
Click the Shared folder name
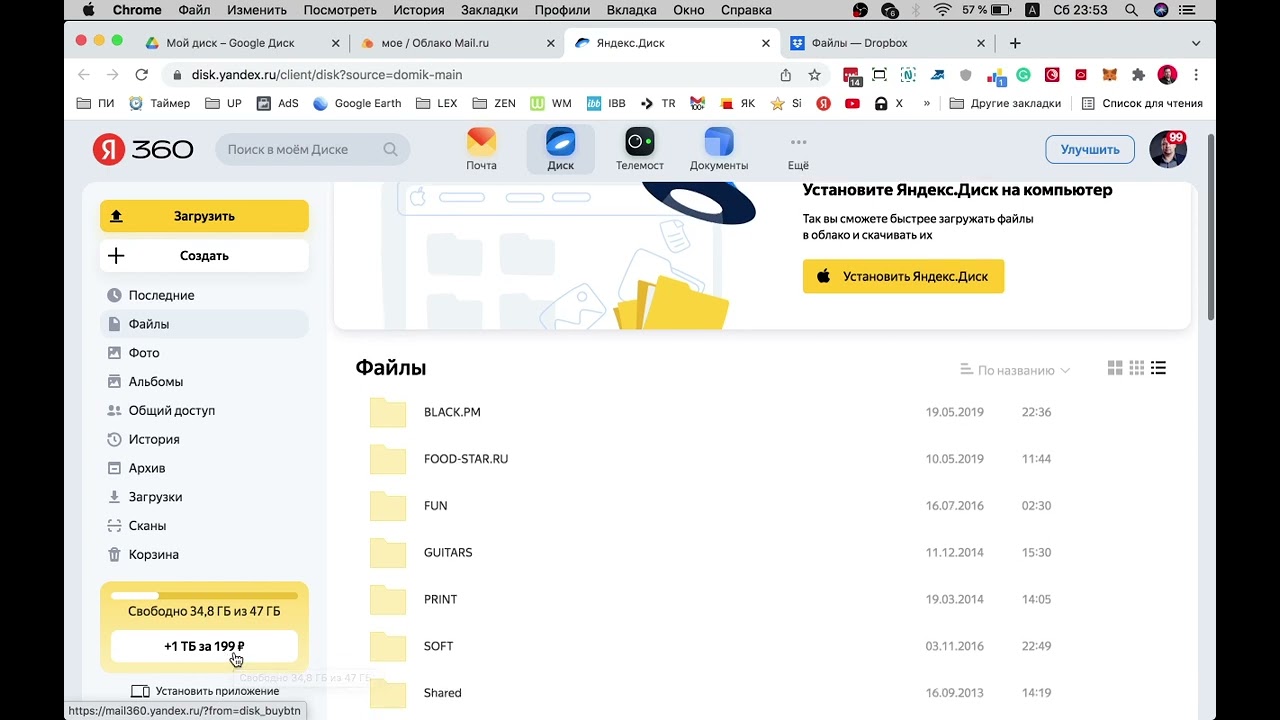click(442, 693)
